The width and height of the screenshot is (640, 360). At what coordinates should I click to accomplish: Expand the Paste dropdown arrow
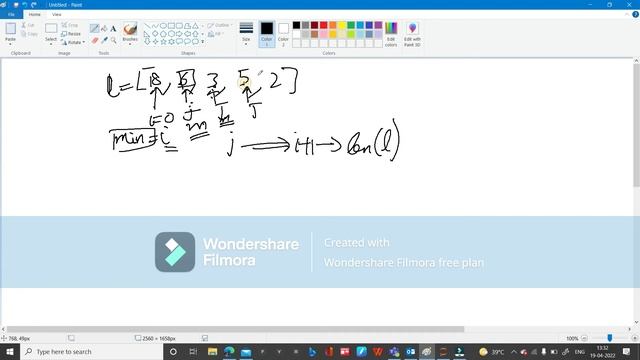tap(10, 44)
